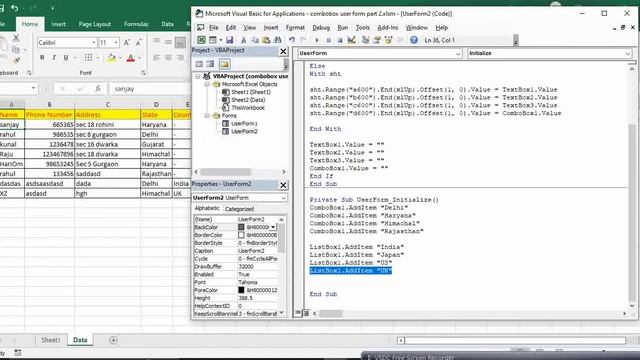This screenshot has height=360, width=640.
Task: Click the Reset stop icon
Action: pyautogui.click(x=340, y=40)
